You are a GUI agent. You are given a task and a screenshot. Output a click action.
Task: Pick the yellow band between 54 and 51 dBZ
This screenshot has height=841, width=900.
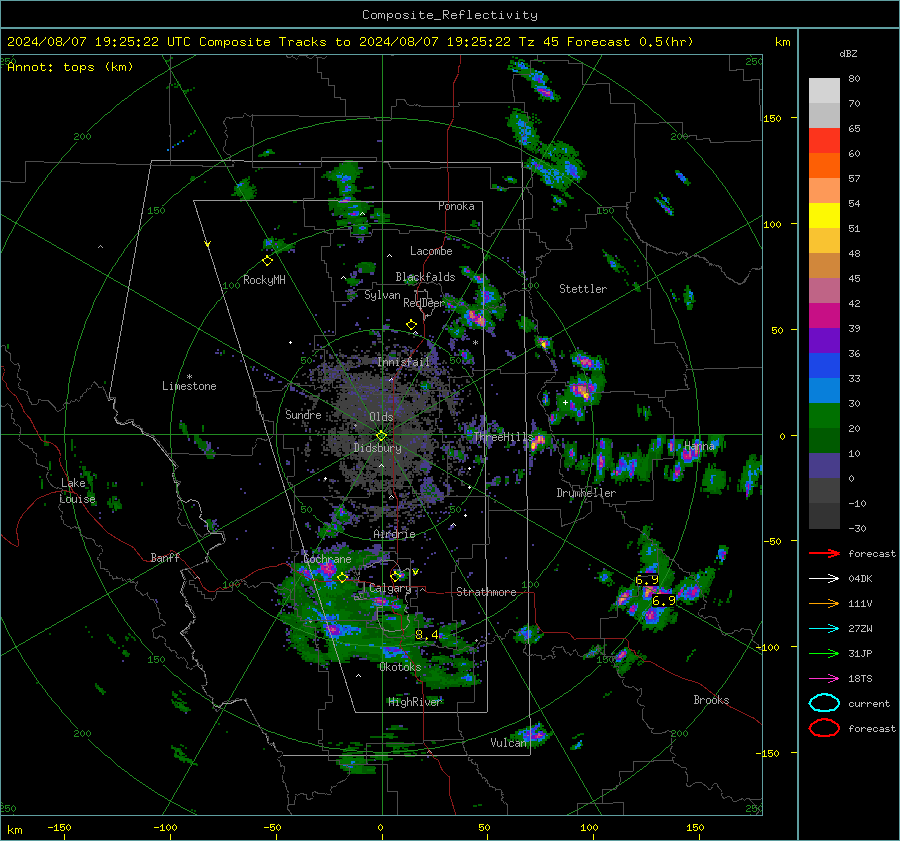[824, 216]
